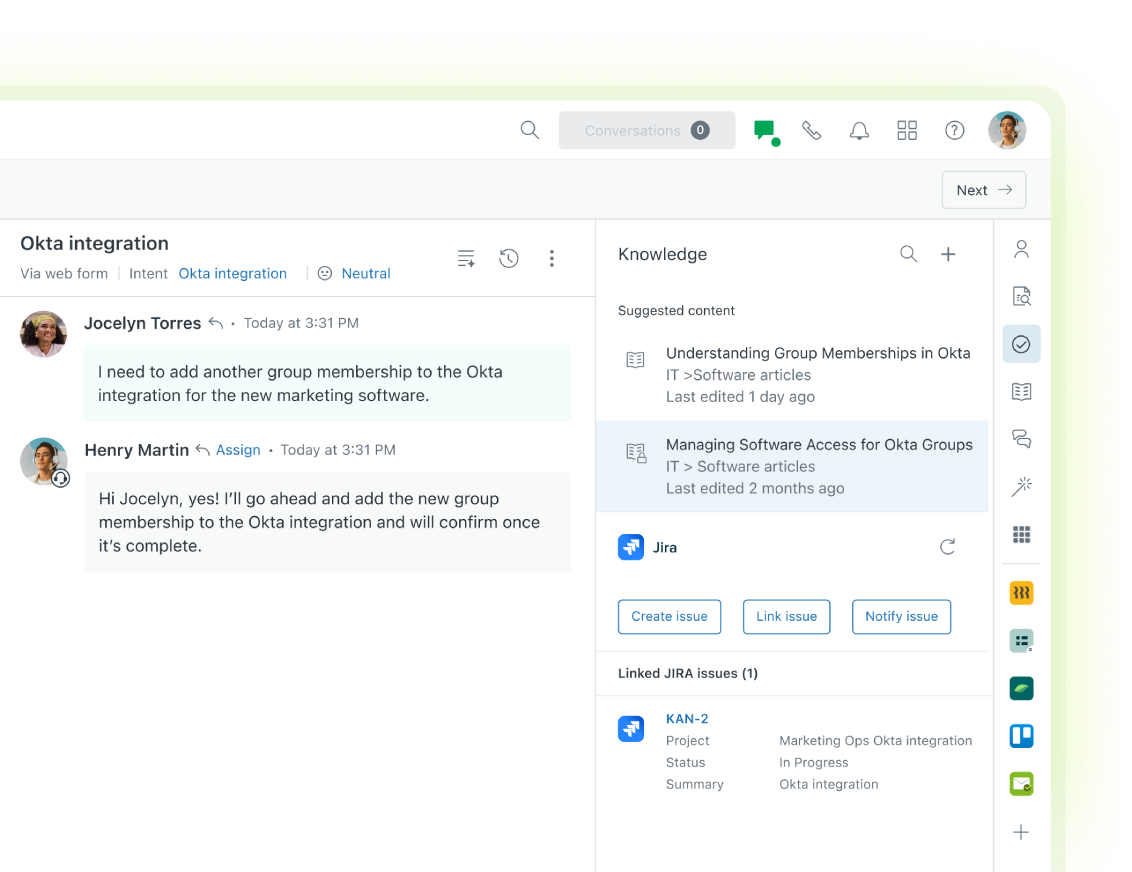Refresh the Jira panel

point(947,547)
